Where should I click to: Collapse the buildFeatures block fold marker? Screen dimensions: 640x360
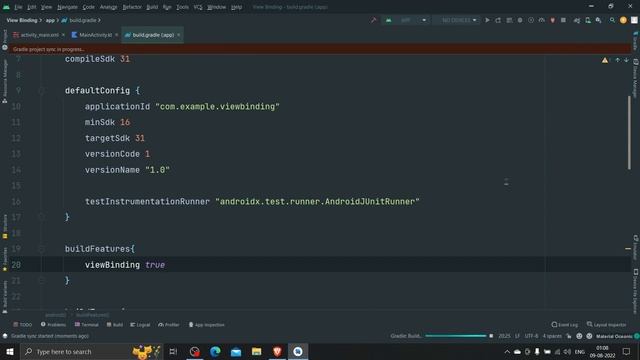(42, 249)
